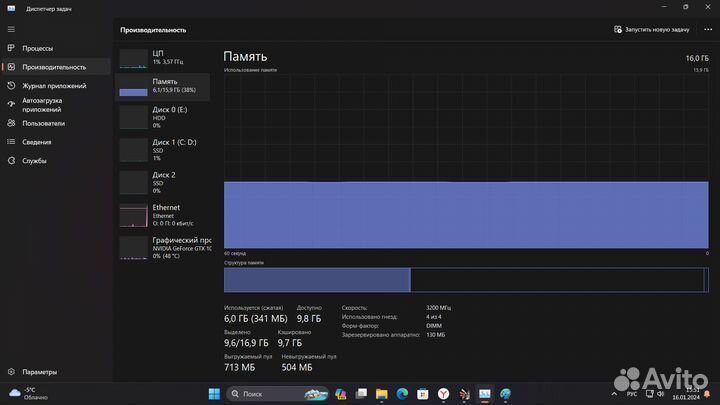The height and width of the screenshot is (405, 720).
Task: Click the 3200 МГц speed value
Action: [x=439, y=308]
